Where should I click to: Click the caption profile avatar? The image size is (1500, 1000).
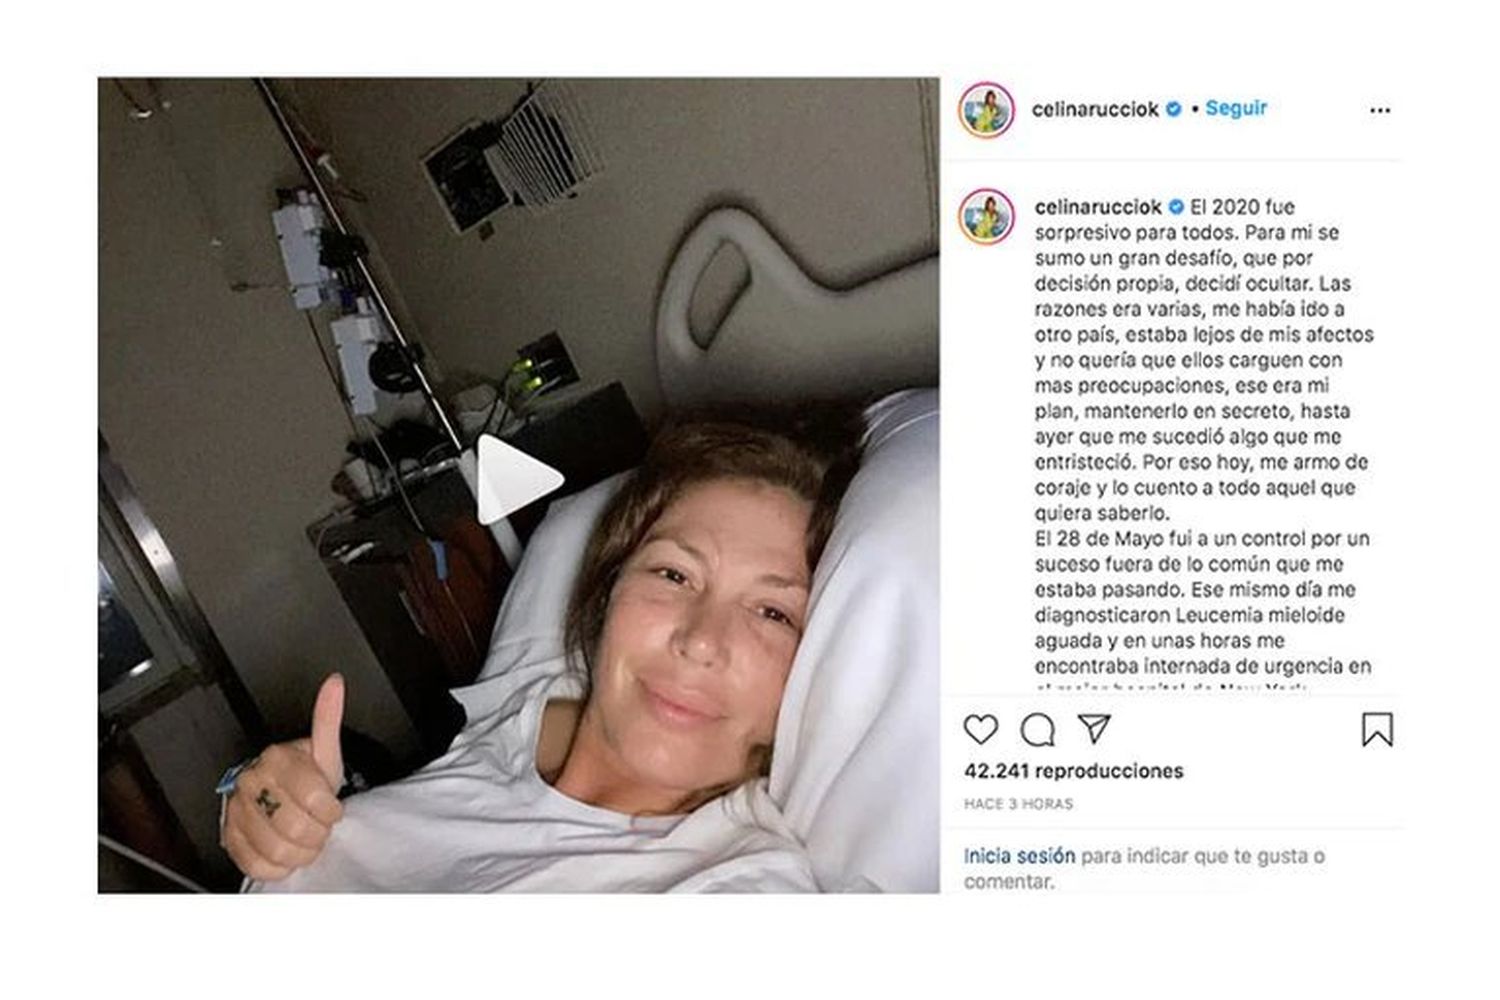986,216
